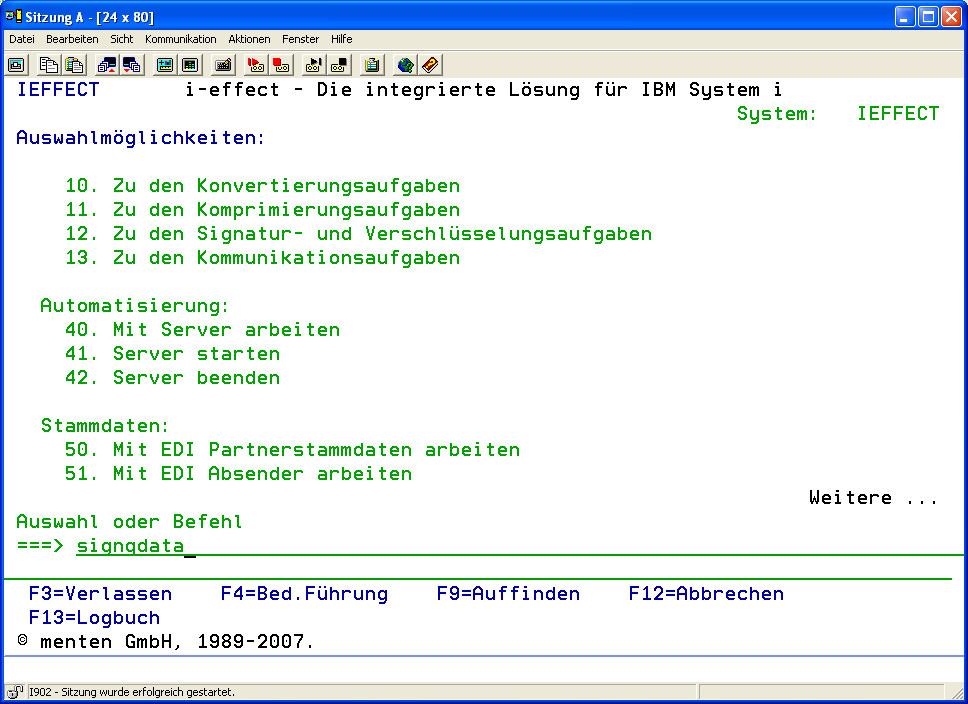Click the Paste clipboard toolbar icon
Screen dimensions: 968x704
(x=74, y=65)
